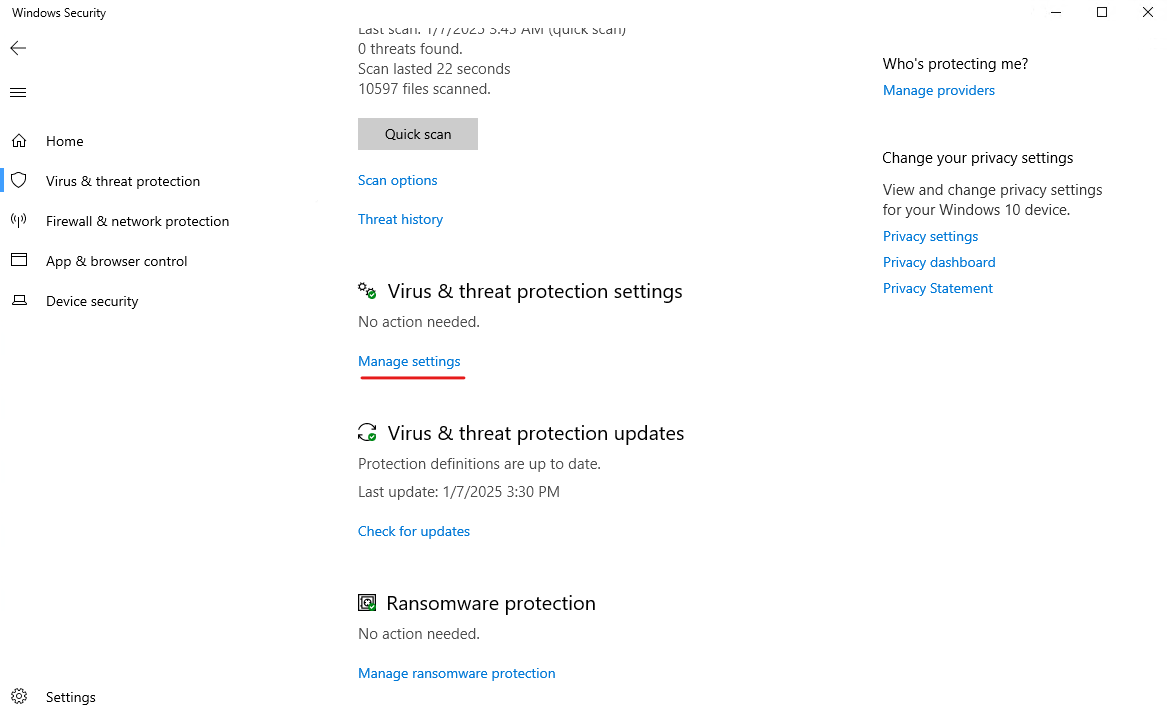Click the Ransomware protection heading
Image resolution: width=1167 pixels, height=720 pixels.
[491, 603]
